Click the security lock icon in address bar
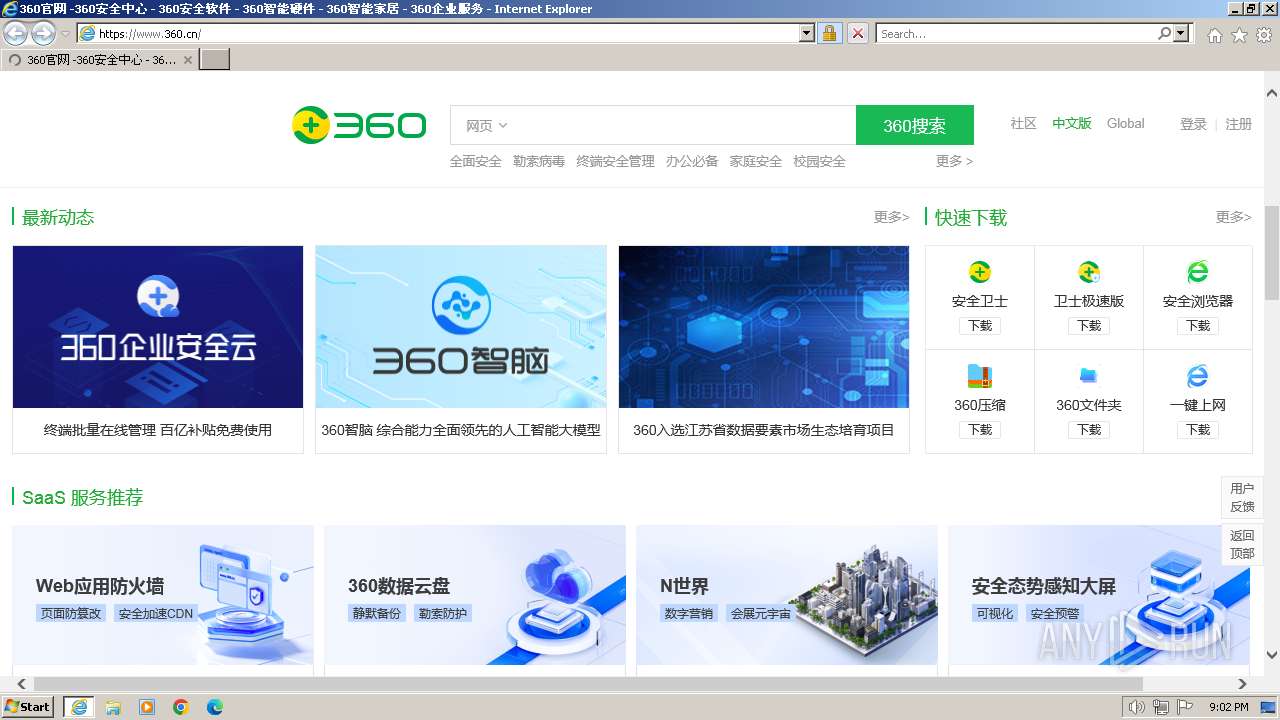The image size is (1280, 720). pos(829,33)
